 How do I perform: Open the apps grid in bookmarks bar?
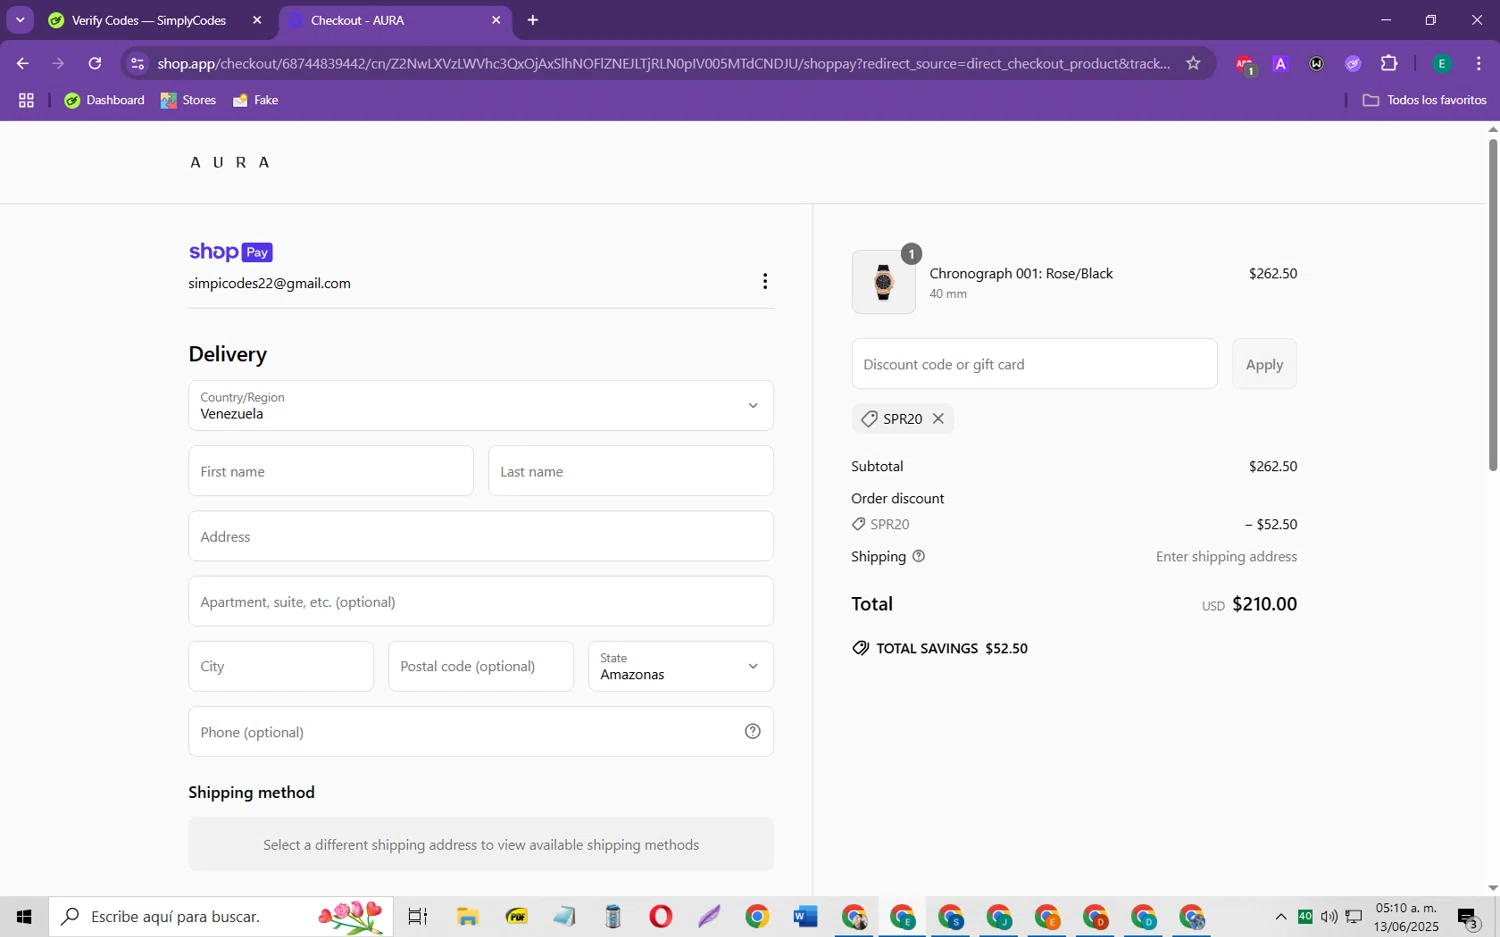coord(26,100)
